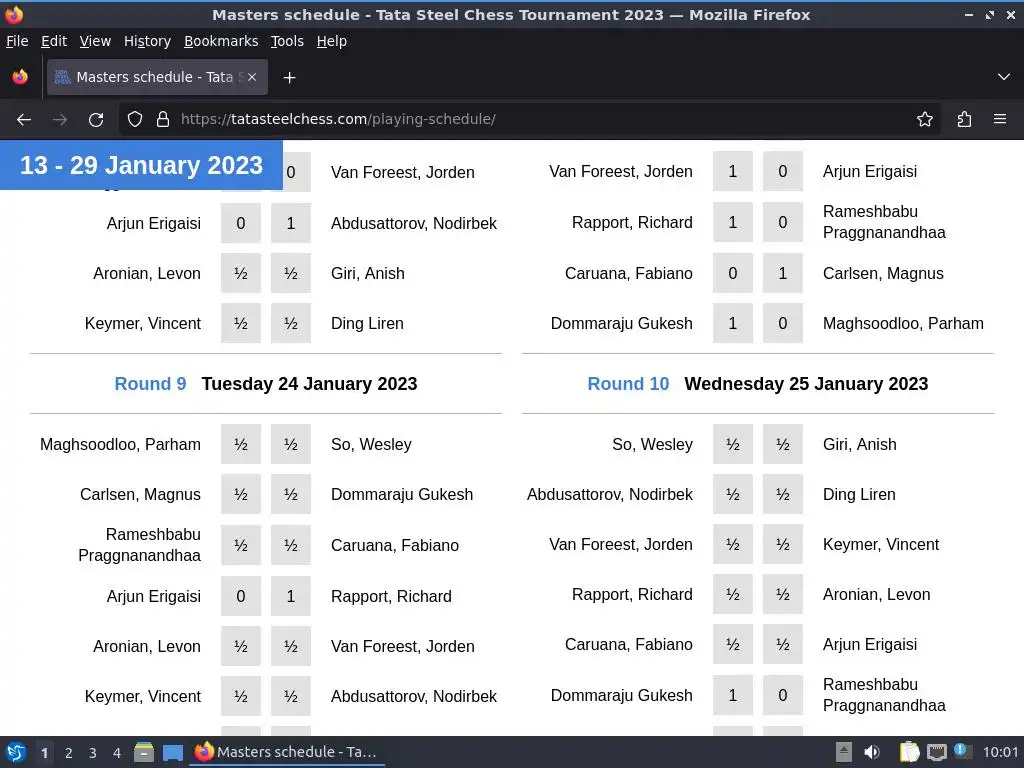Open the Edit menu
The width and height of the screenshot is (1024, 768).
(54, 41)
